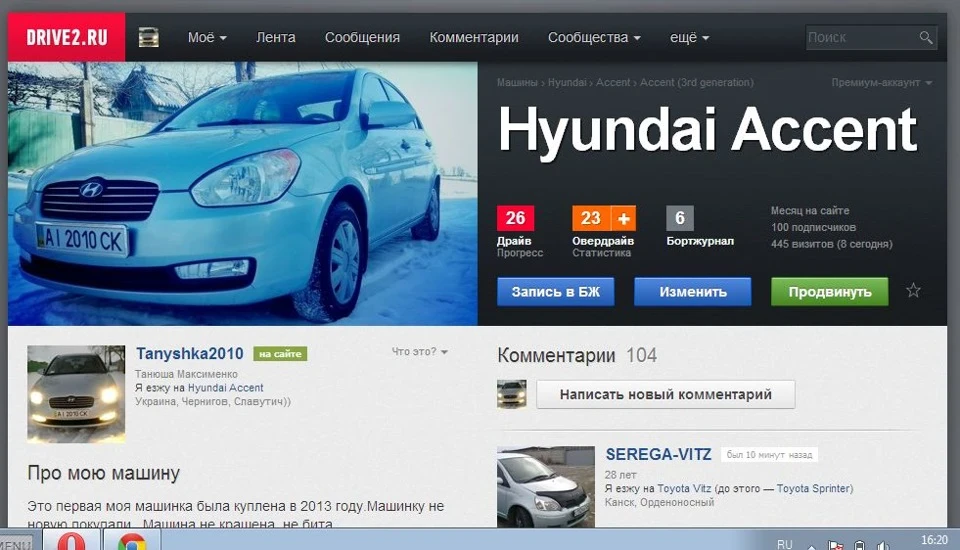Open the Toyota Vitz link

[684, 488]
